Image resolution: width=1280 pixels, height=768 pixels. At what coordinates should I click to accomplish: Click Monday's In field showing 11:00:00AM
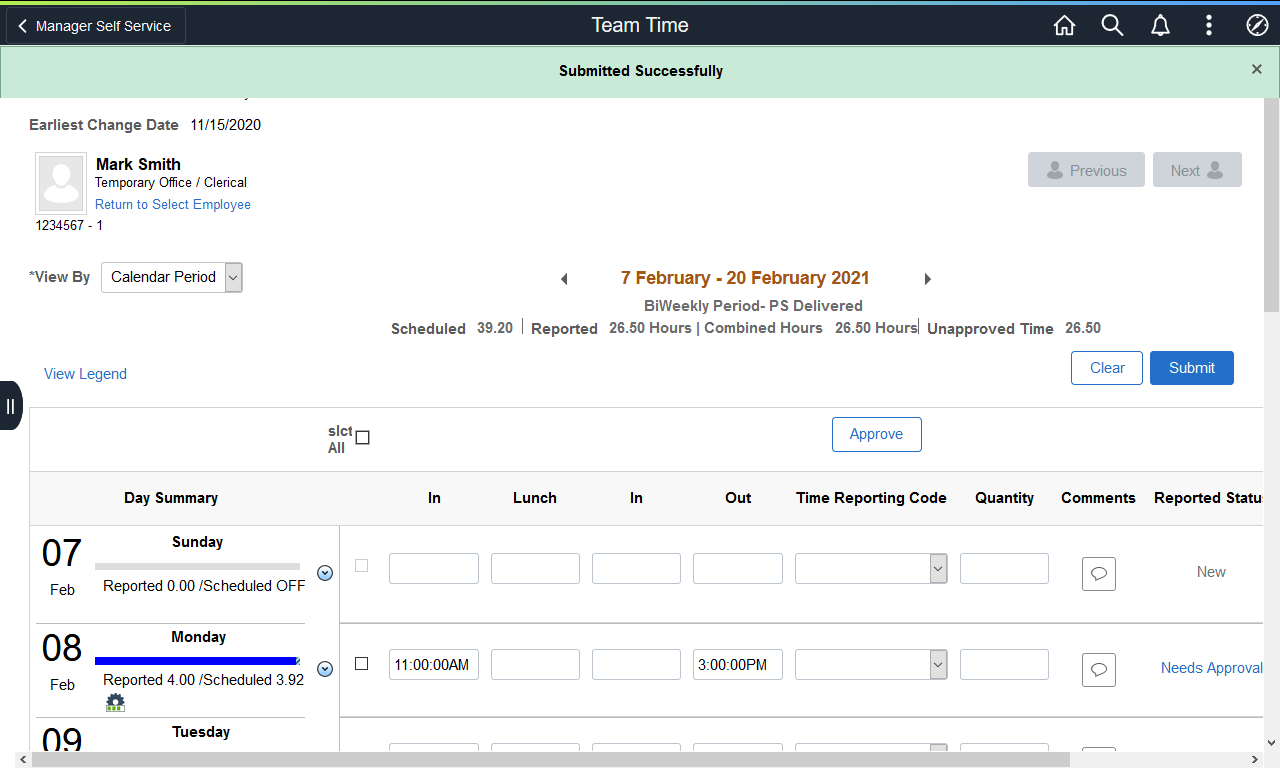tap(434, 664)
